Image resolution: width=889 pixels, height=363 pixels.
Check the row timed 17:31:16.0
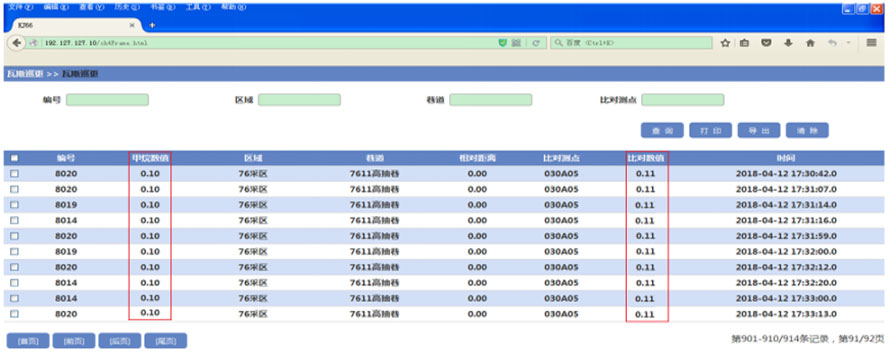[x=14, y=220]
